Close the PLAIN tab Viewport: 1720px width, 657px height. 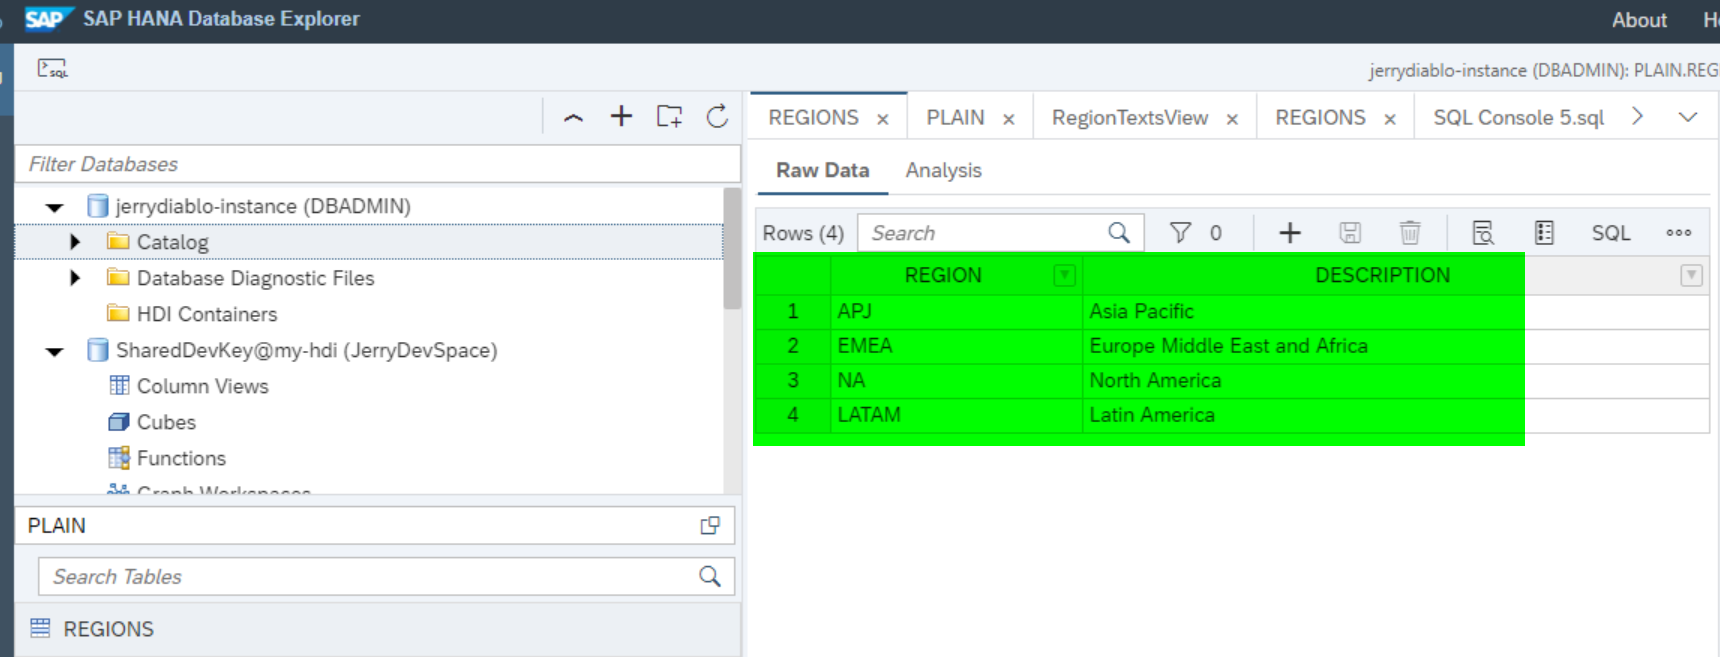(x=1009, y=119)
